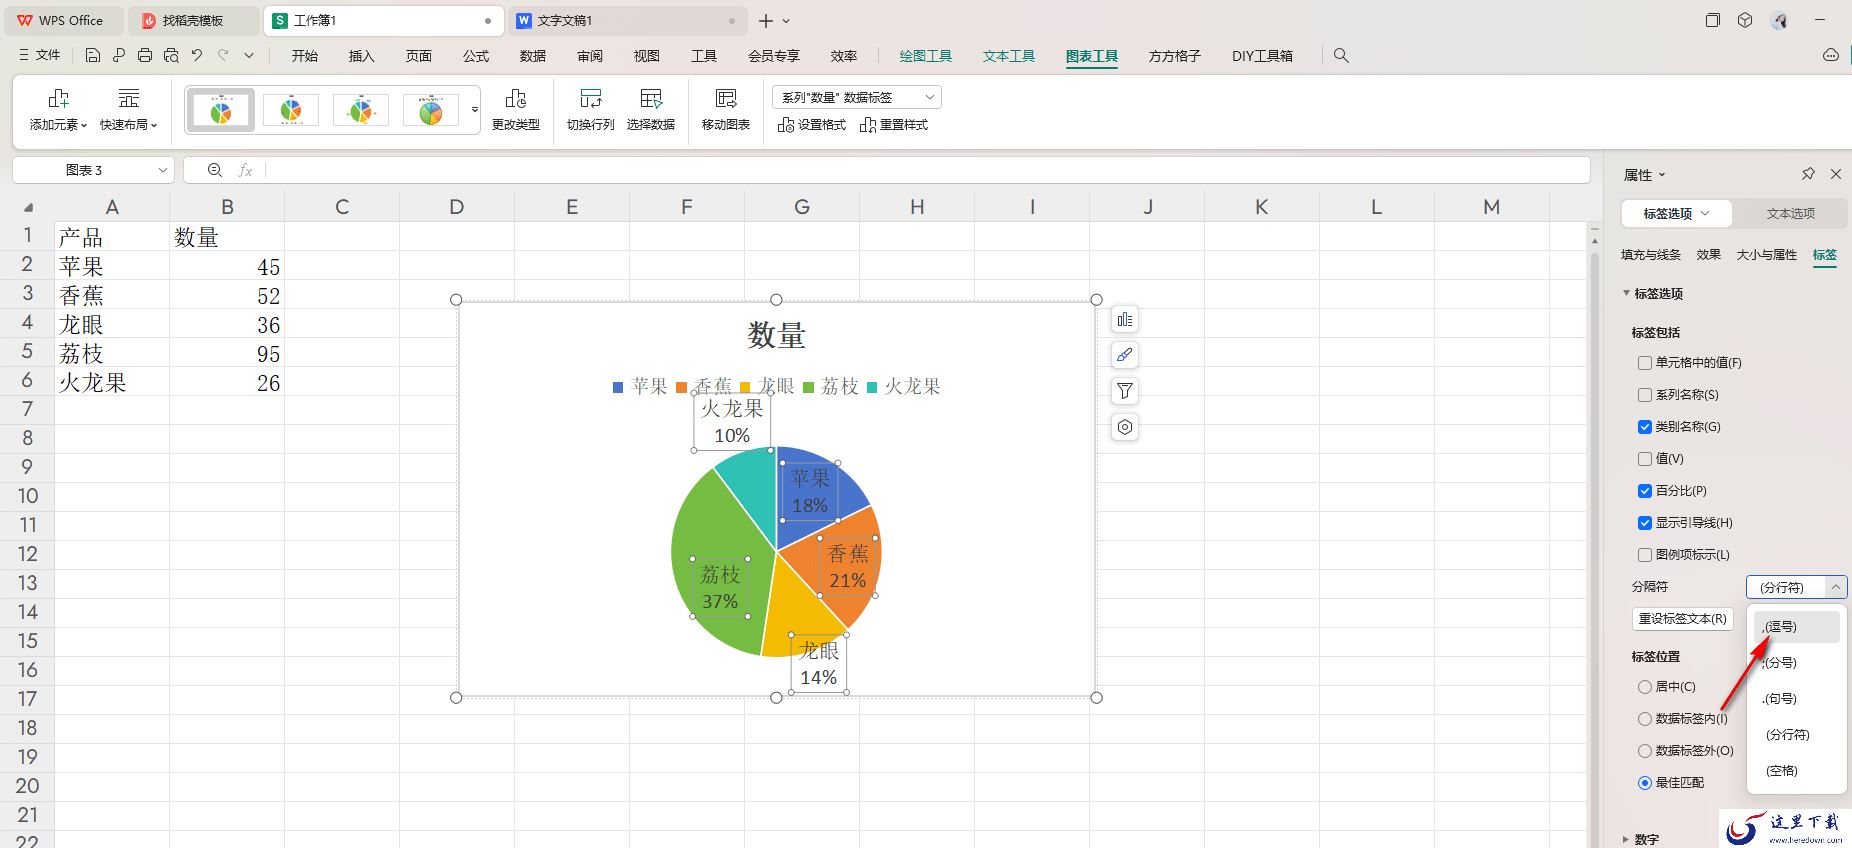1852x848 pixels.
Task: Click the chart settings gear side button
Action: click(x=1125, y=427)
